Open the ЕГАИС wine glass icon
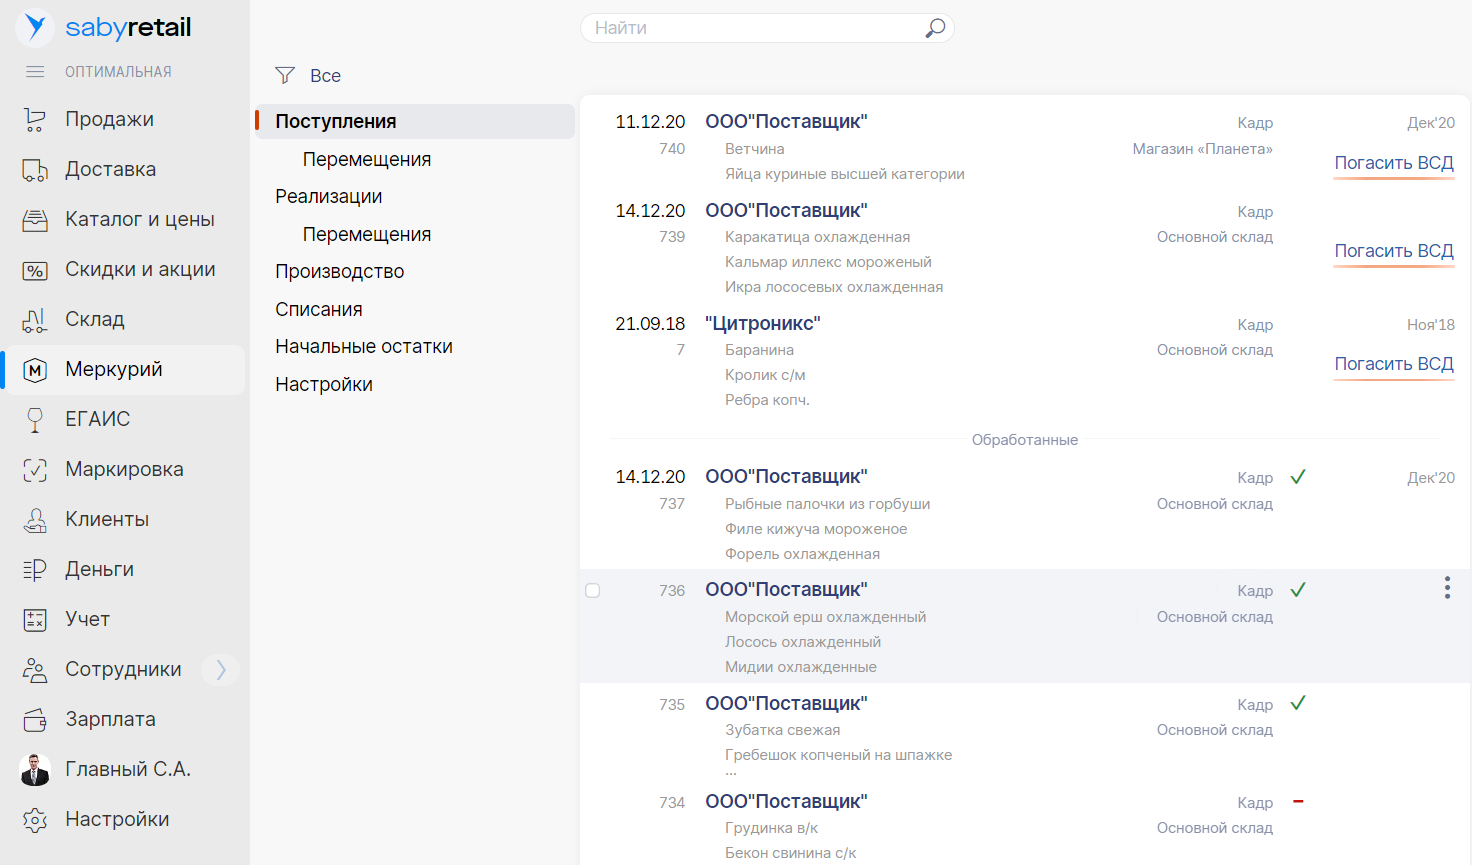The height and width of the screenshot is (865, 1472). [35, 420]
